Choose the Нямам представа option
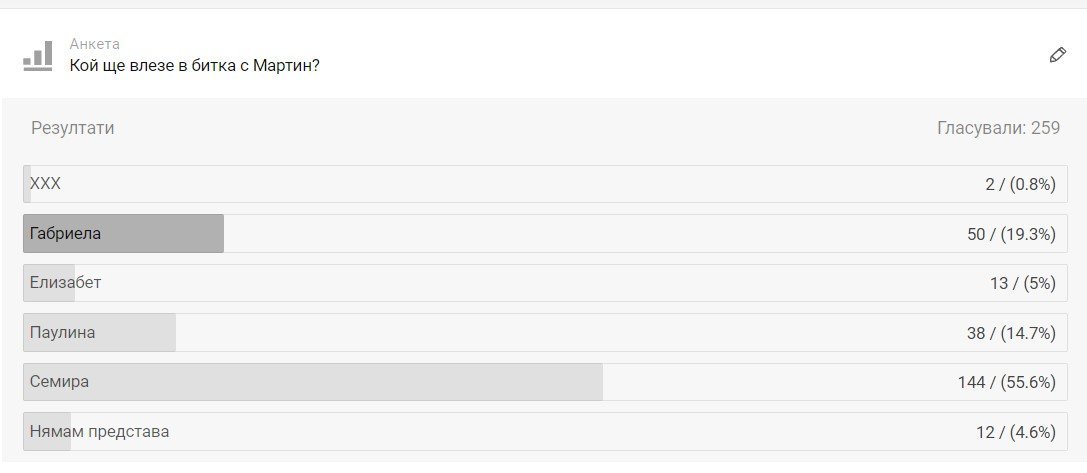The height and width of the screenshot is (473, 1087). coord(100,432)
